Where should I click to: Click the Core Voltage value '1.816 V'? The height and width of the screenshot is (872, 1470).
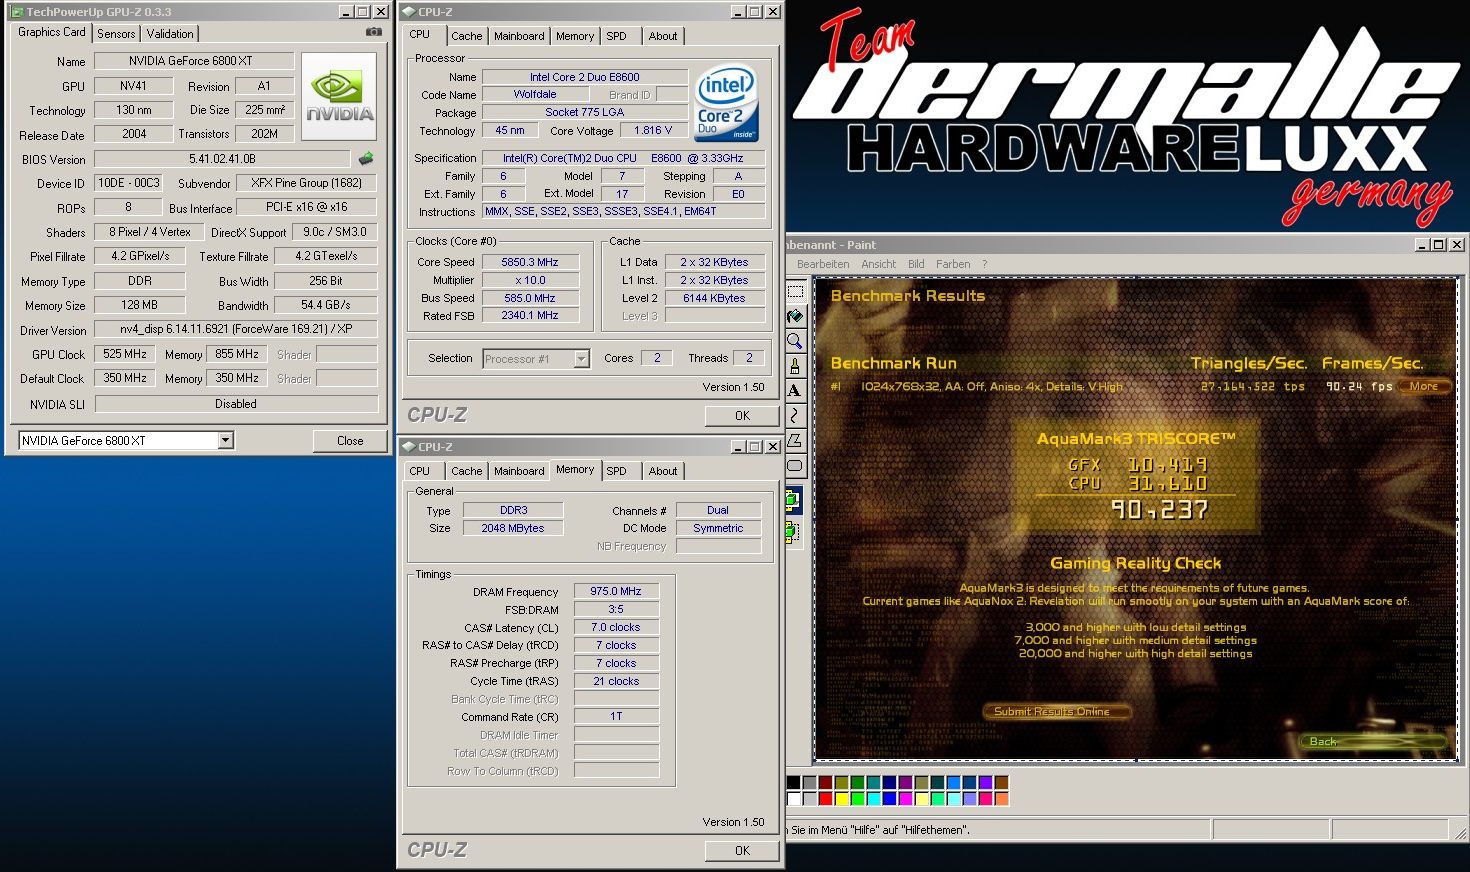pos(653,130)
